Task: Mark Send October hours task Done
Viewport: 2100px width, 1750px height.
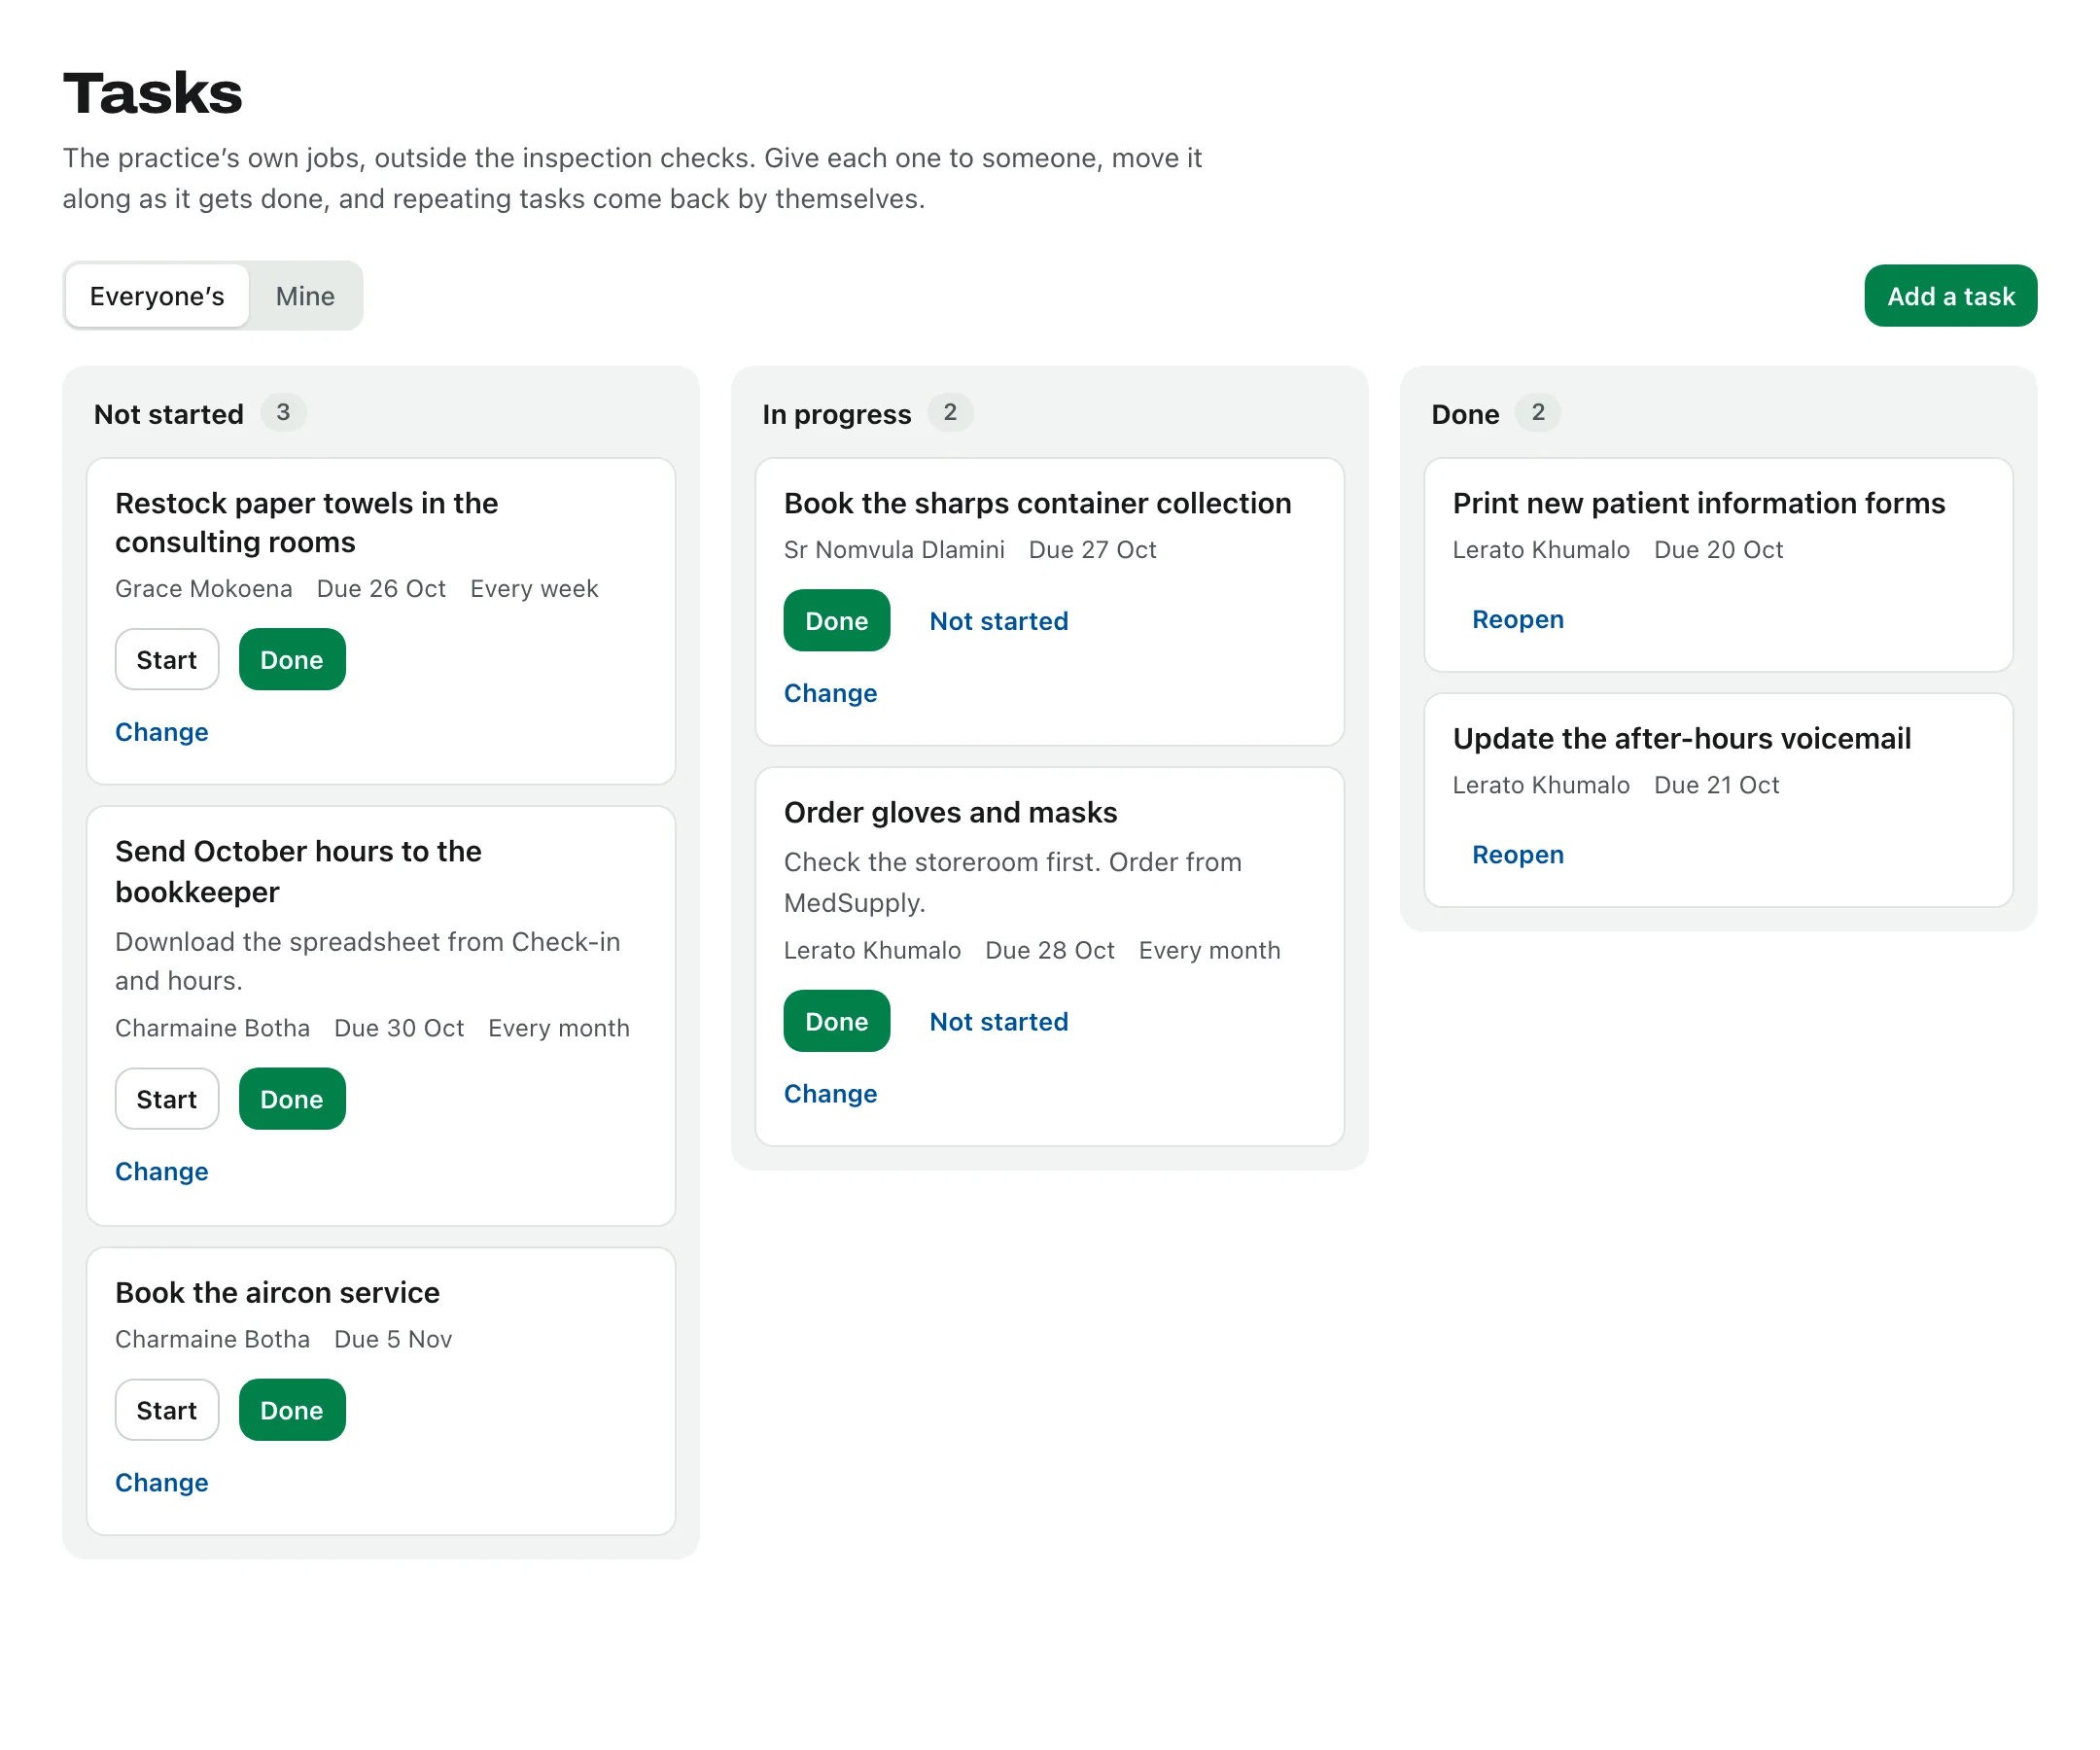Action: point(292,1099)
